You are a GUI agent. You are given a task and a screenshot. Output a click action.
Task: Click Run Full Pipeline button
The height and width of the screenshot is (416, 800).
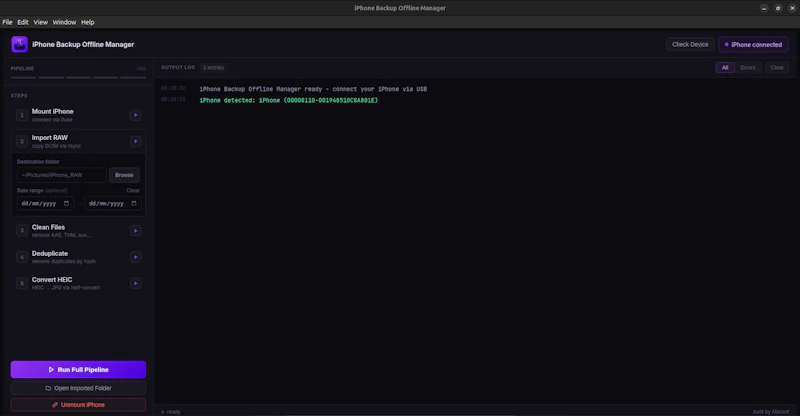coord(78,370)
